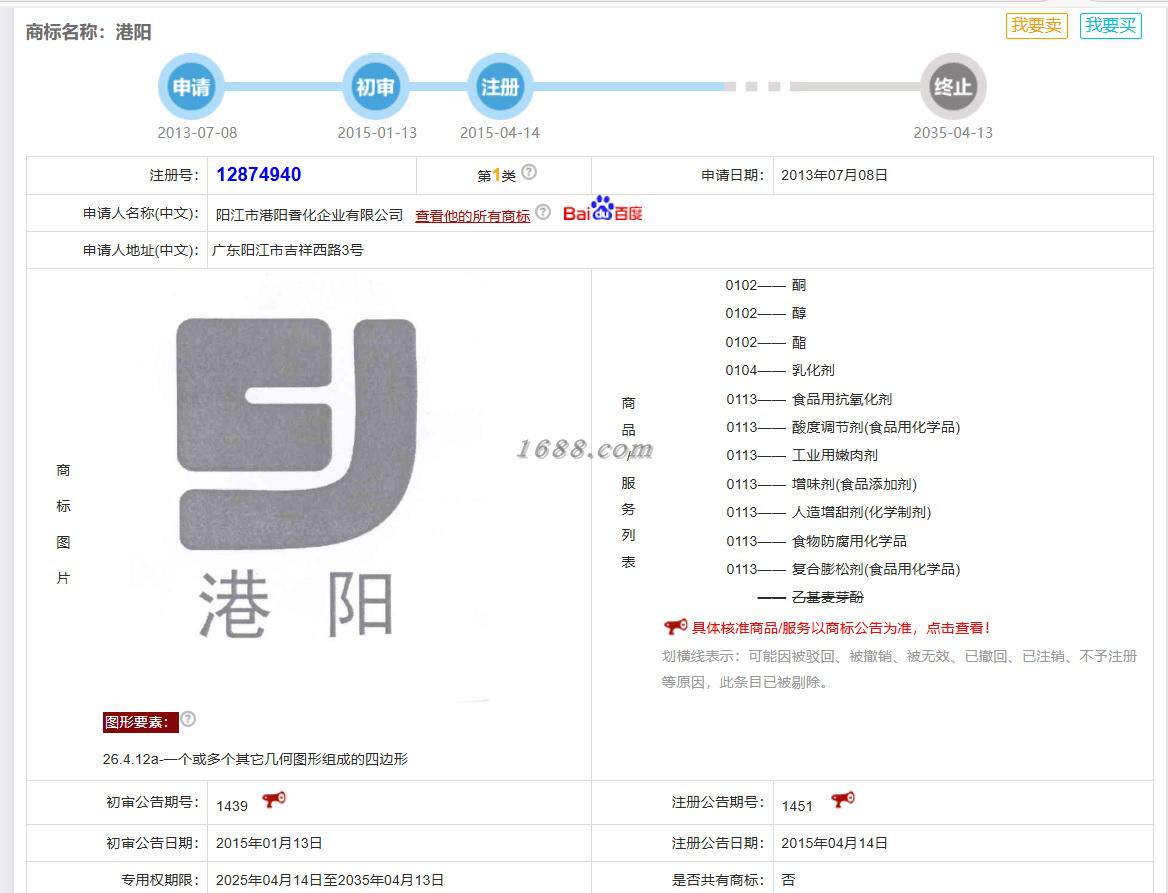Open the 港阳 trademark image

tap(296, 477)
